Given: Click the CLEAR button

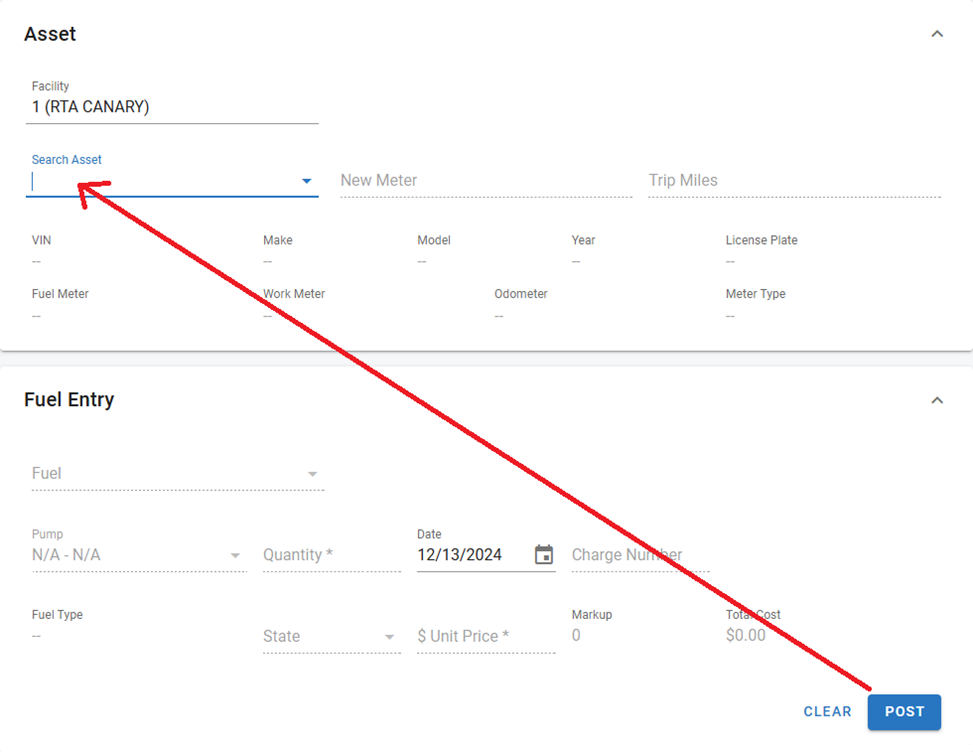Looking at the screenshot, I should 827,712.
